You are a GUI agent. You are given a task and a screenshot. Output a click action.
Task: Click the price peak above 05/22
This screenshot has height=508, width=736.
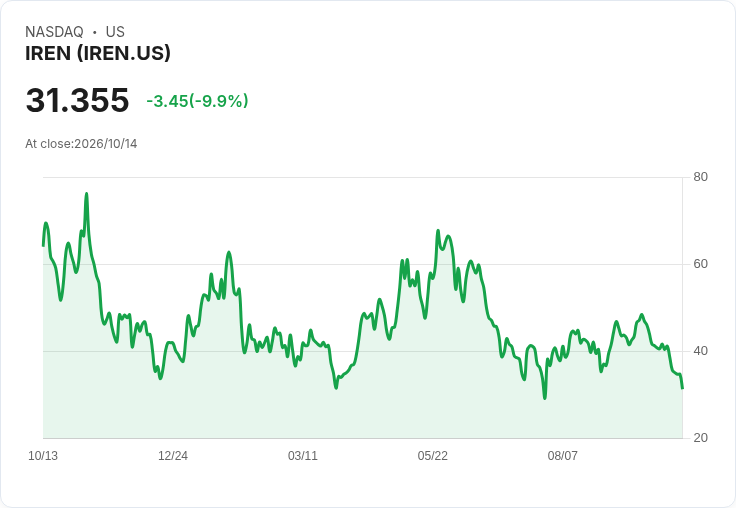(x=438, y=231)
